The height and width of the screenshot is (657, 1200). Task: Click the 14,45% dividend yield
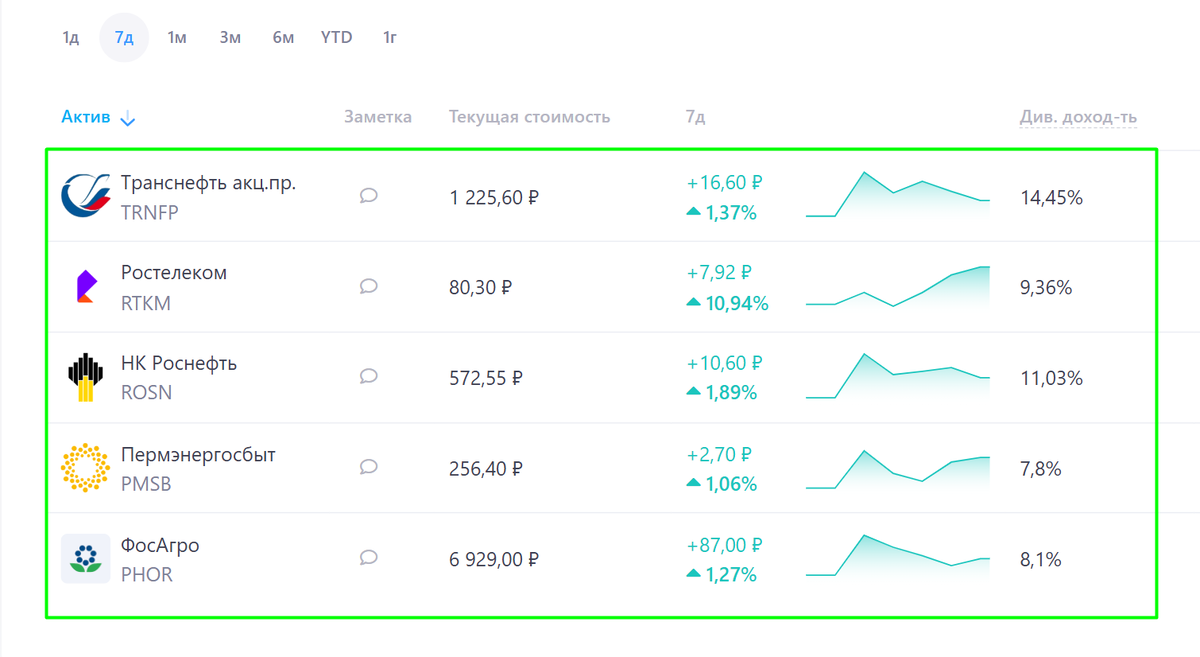(1051, 198)
